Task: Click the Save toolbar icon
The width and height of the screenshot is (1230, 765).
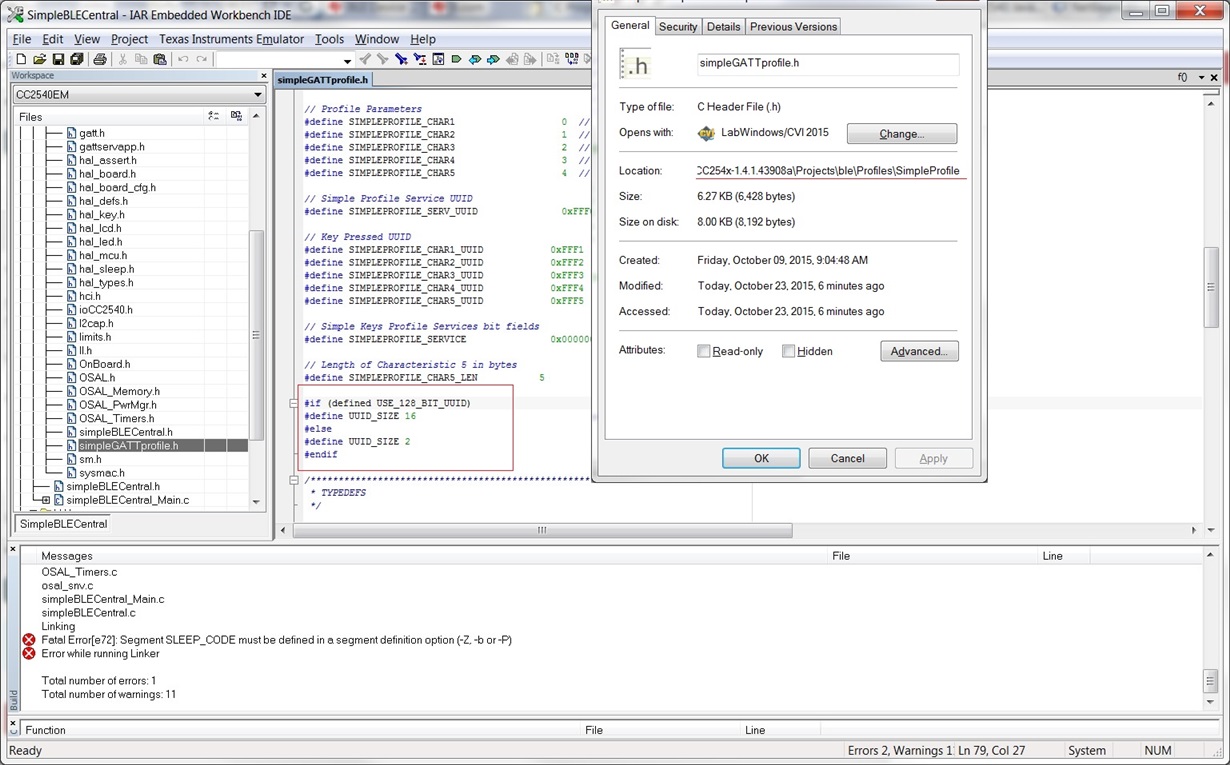Action: 58,60
